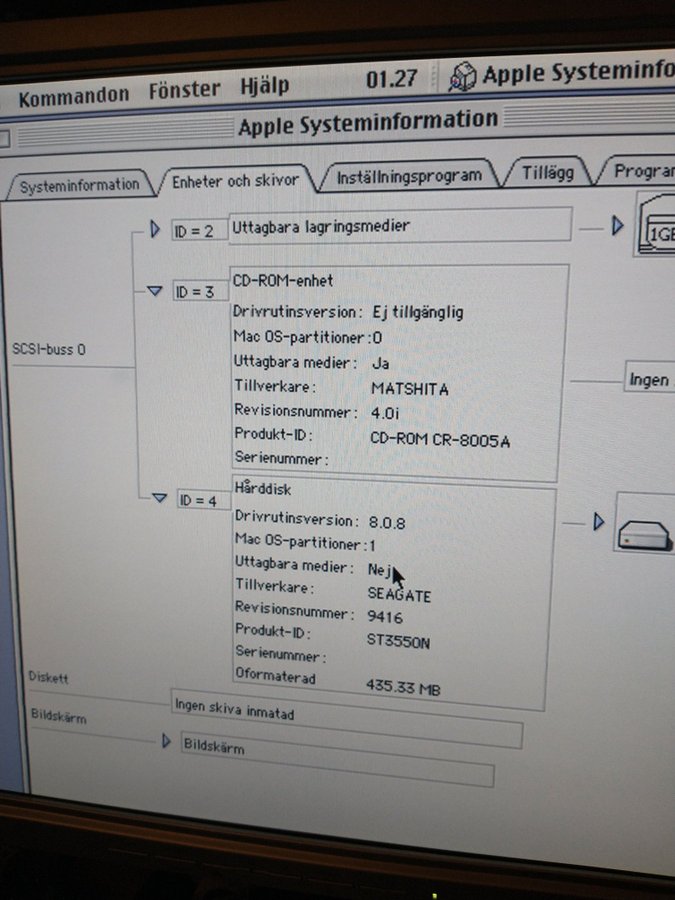
Task: Click the 1GB removable media volume icon
Action: 657,228
